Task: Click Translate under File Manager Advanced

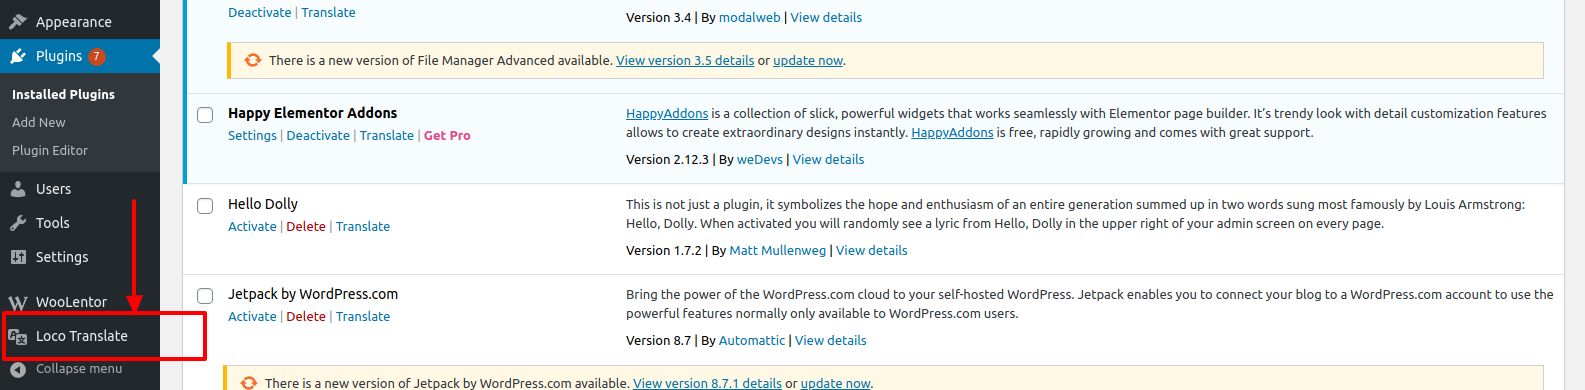Action: coord(328,12)
